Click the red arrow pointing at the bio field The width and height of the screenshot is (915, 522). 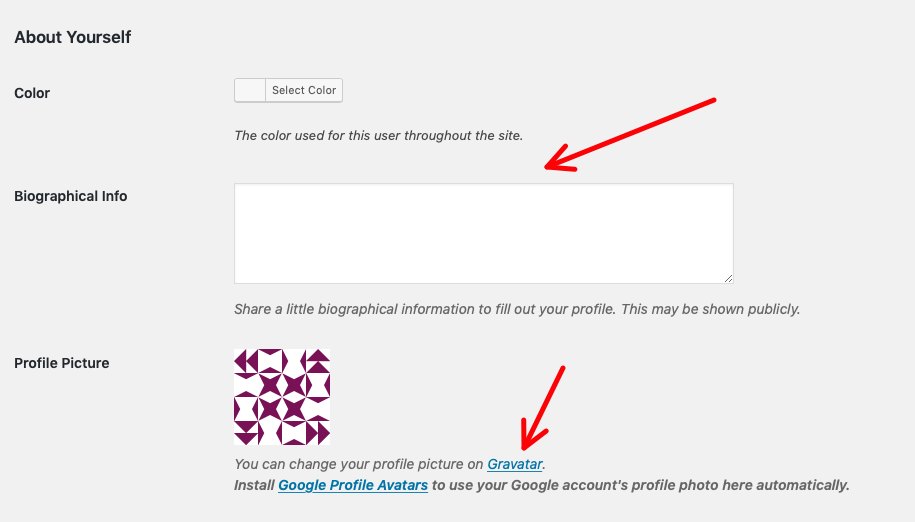(x=630, y=133)
